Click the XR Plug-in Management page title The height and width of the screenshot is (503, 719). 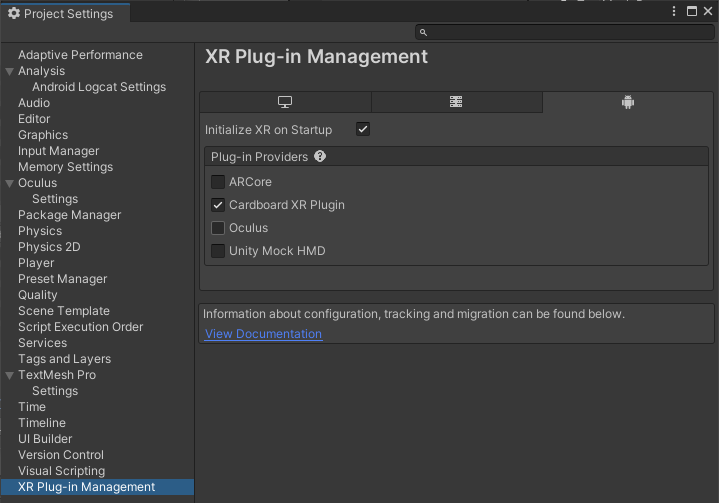tap(316, 57)
